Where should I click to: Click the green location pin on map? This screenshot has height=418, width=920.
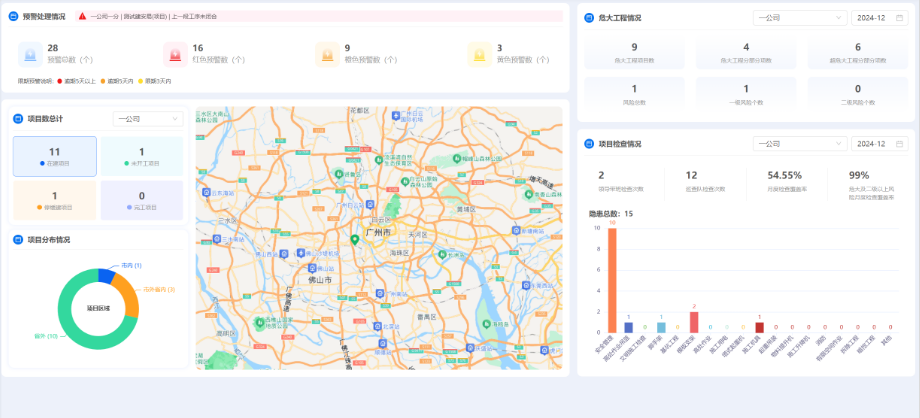(354, 240)
